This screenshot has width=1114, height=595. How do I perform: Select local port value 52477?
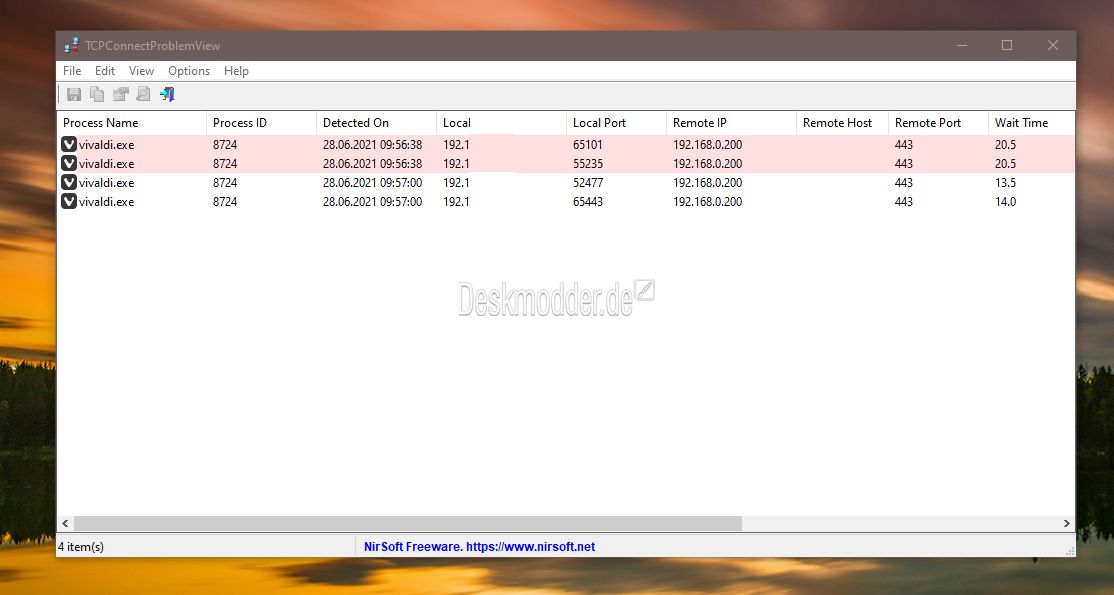coord(588,183)
